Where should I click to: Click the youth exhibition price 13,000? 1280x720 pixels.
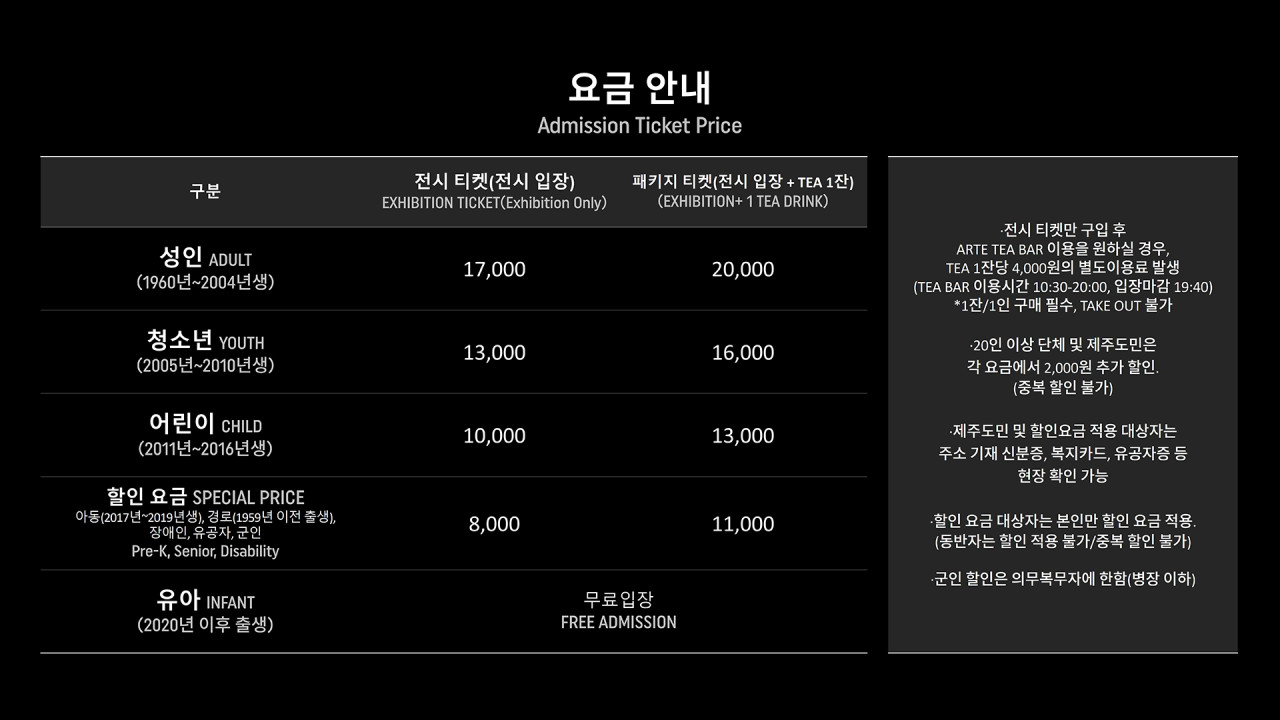coord(494,353)
